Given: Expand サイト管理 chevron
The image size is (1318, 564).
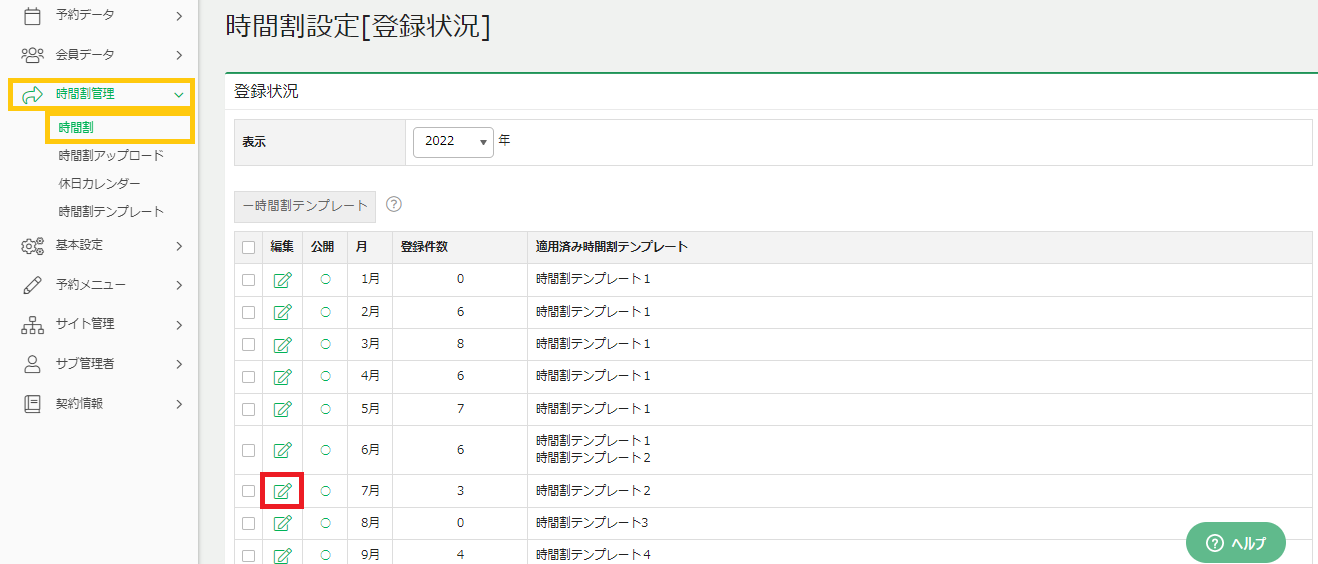Looking at the screenshot, I should point(179,324).
